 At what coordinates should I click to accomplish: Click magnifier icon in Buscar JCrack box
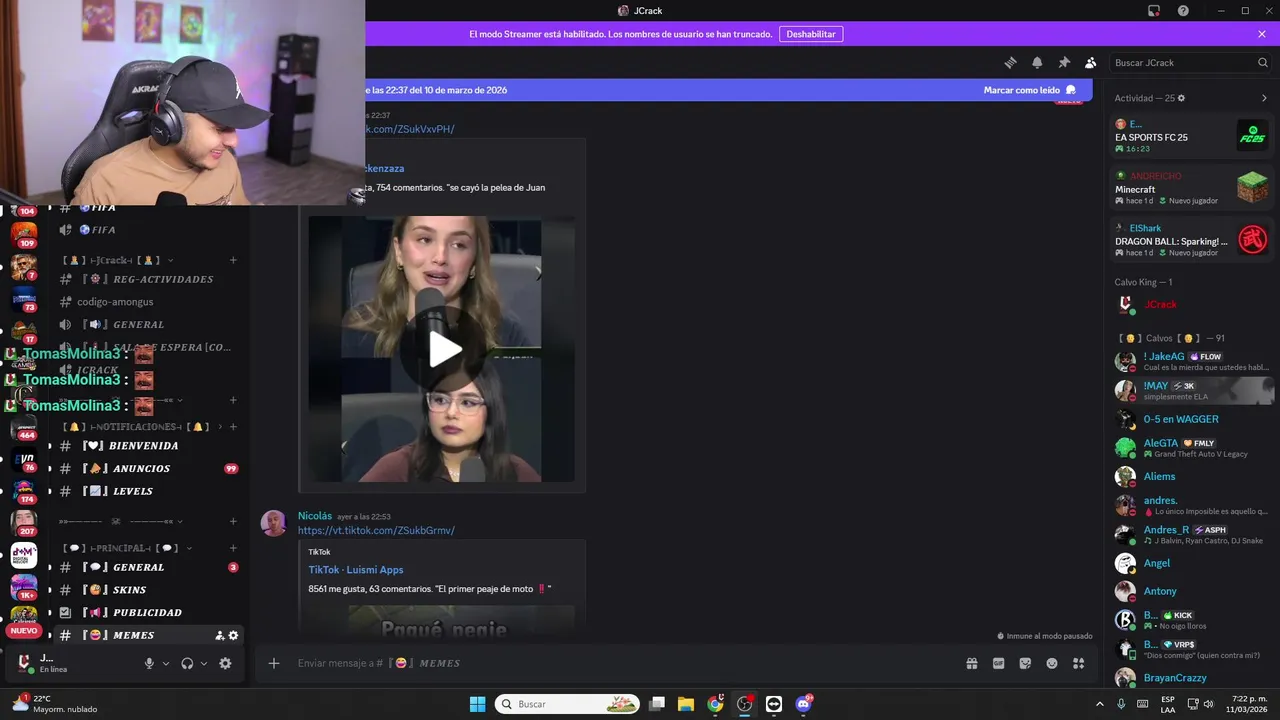coord(1262,62)
